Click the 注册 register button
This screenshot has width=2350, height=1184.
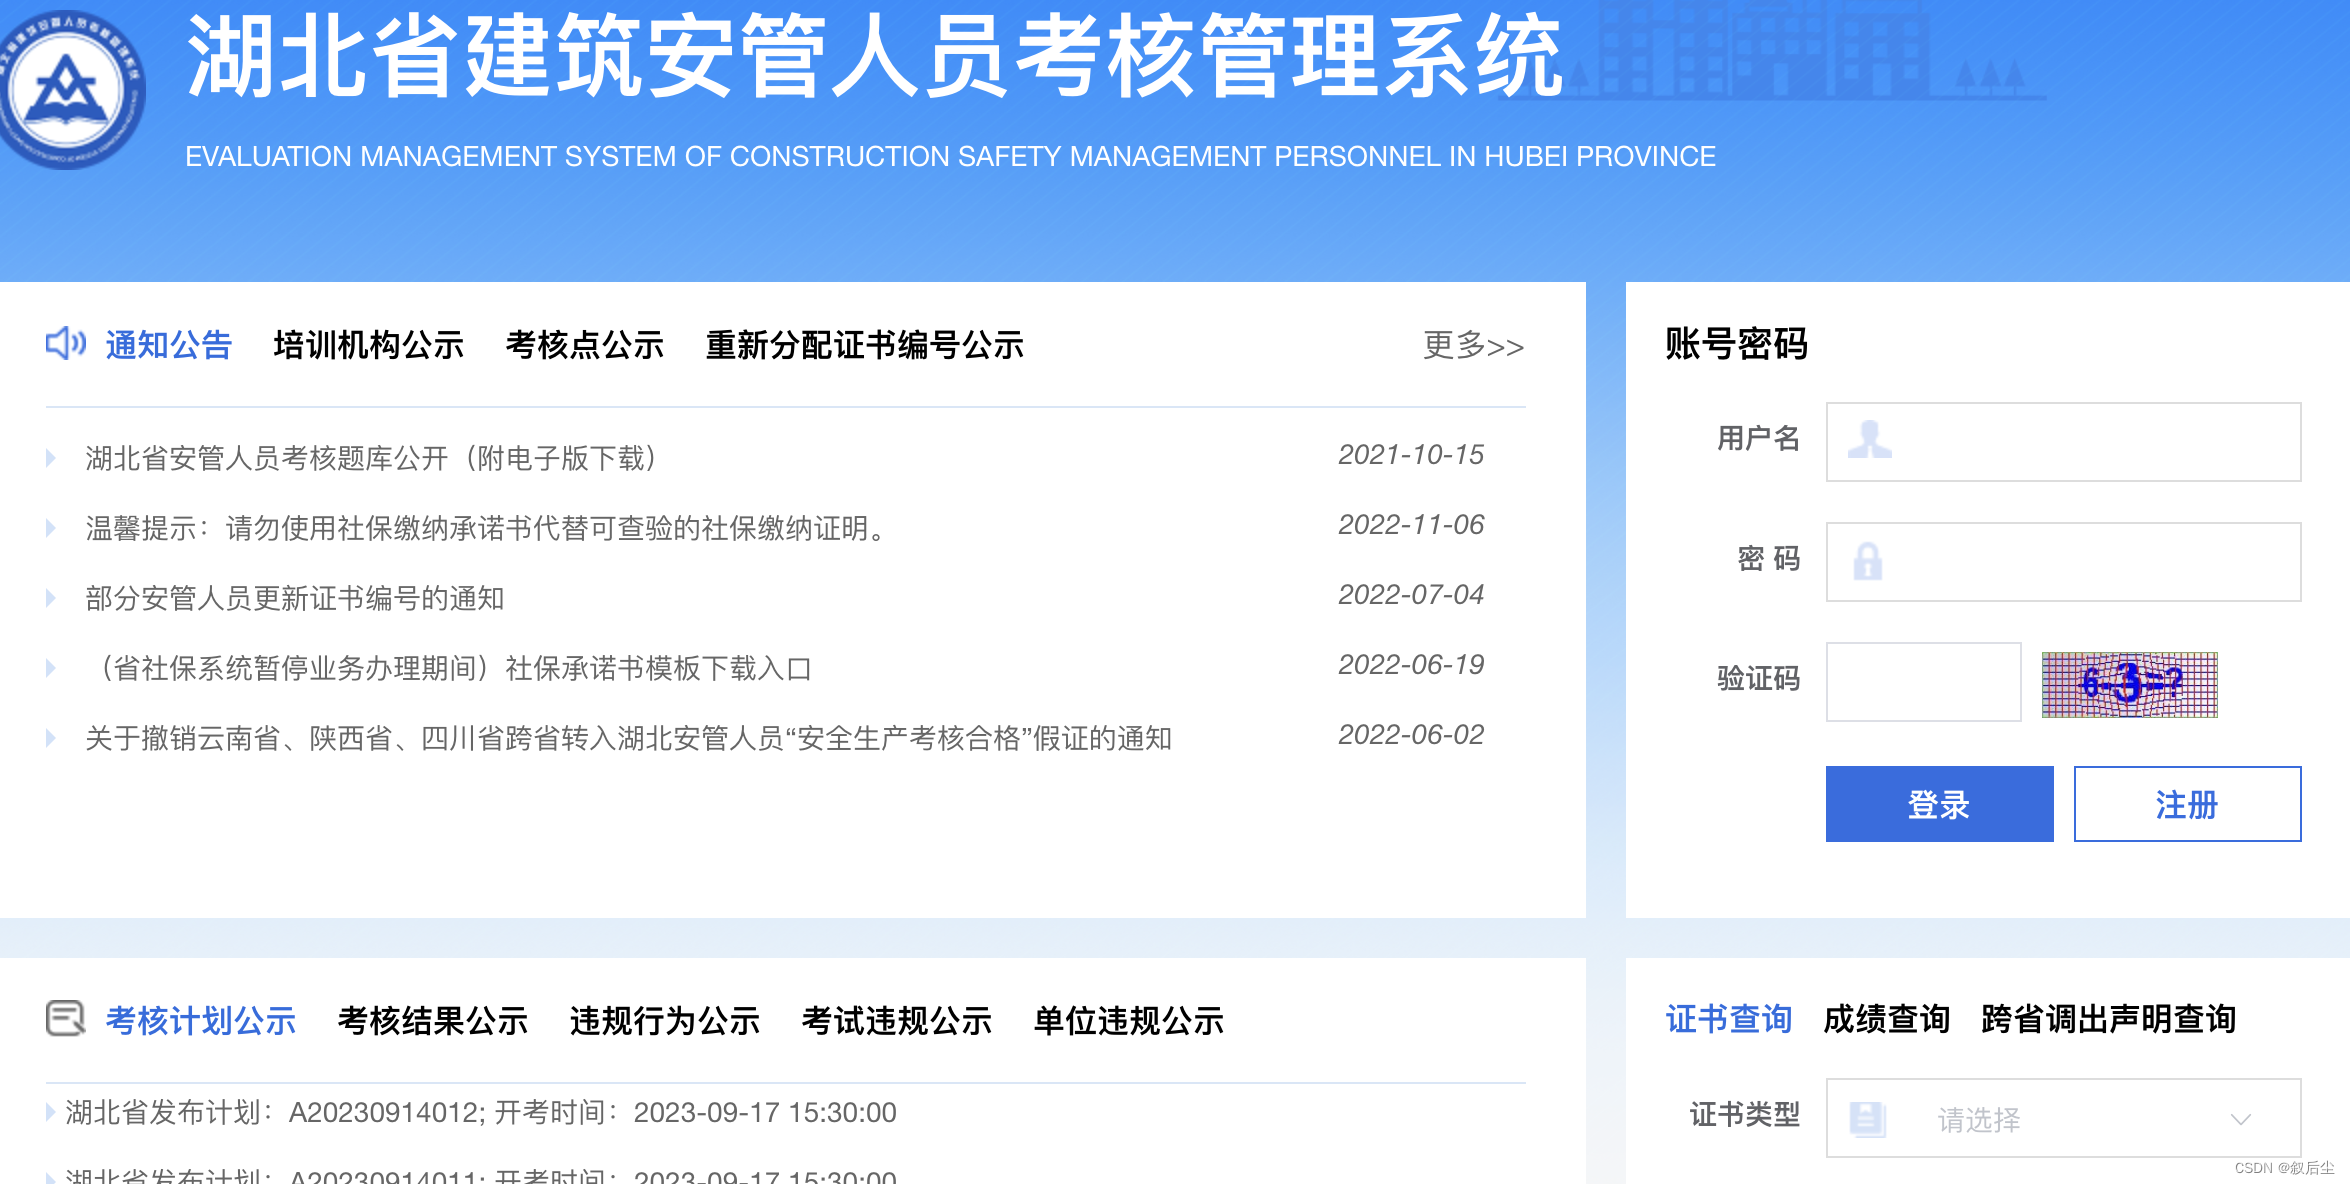point(2187,804)
